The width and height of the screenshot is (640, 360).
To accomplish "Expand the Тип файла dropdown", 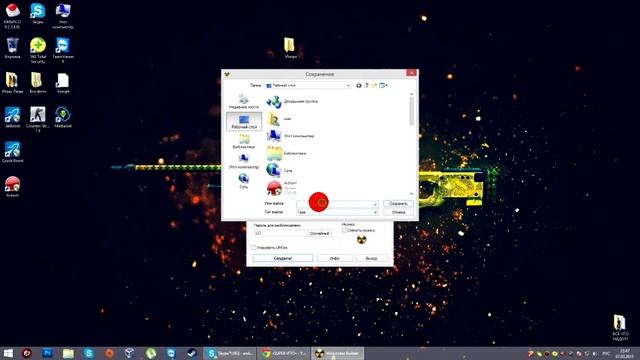I will point(375,212).
